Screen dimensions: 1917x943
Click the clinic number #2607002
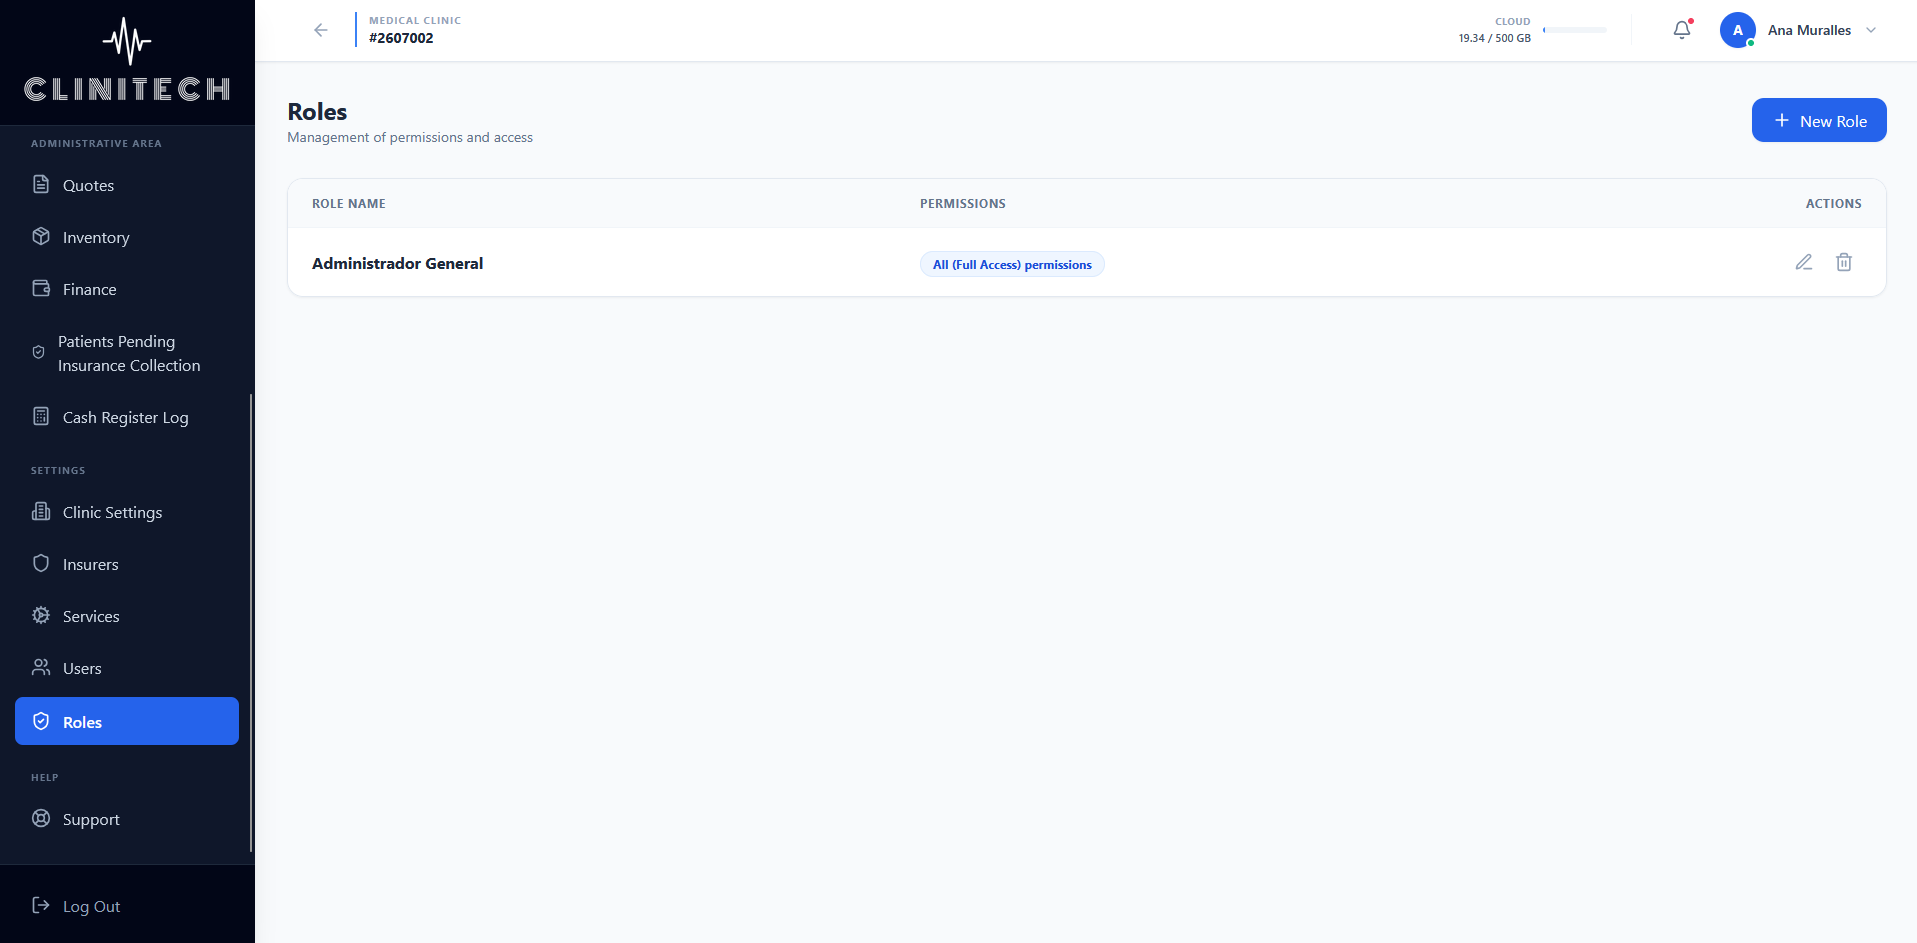click(x=401, y=38)
